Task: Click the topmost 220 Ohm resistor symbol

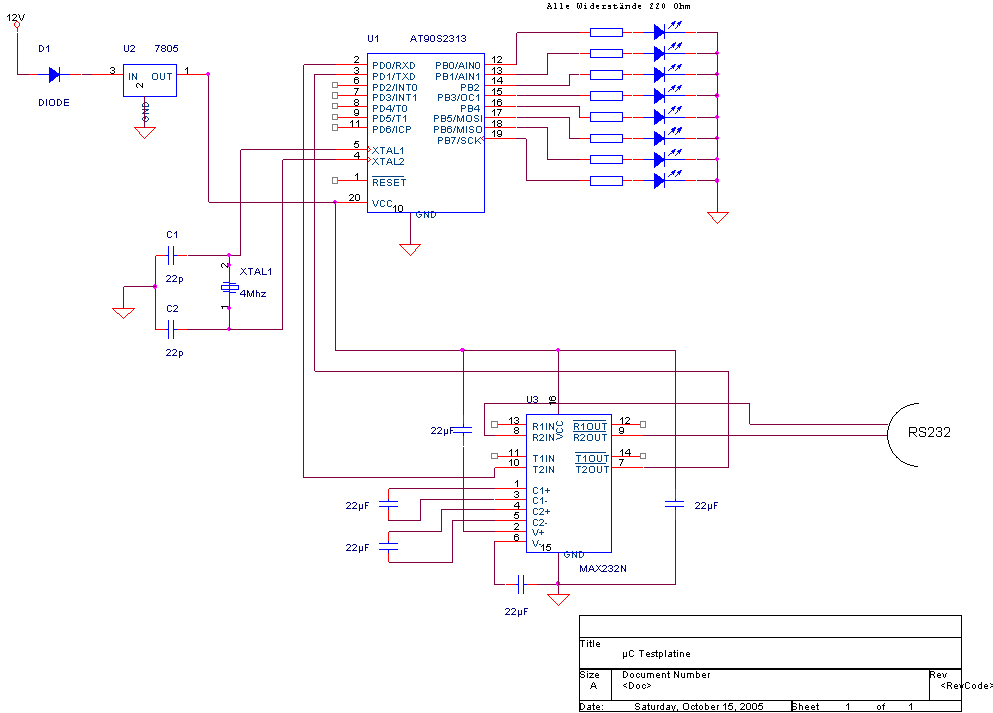Action: coord(606,32)
